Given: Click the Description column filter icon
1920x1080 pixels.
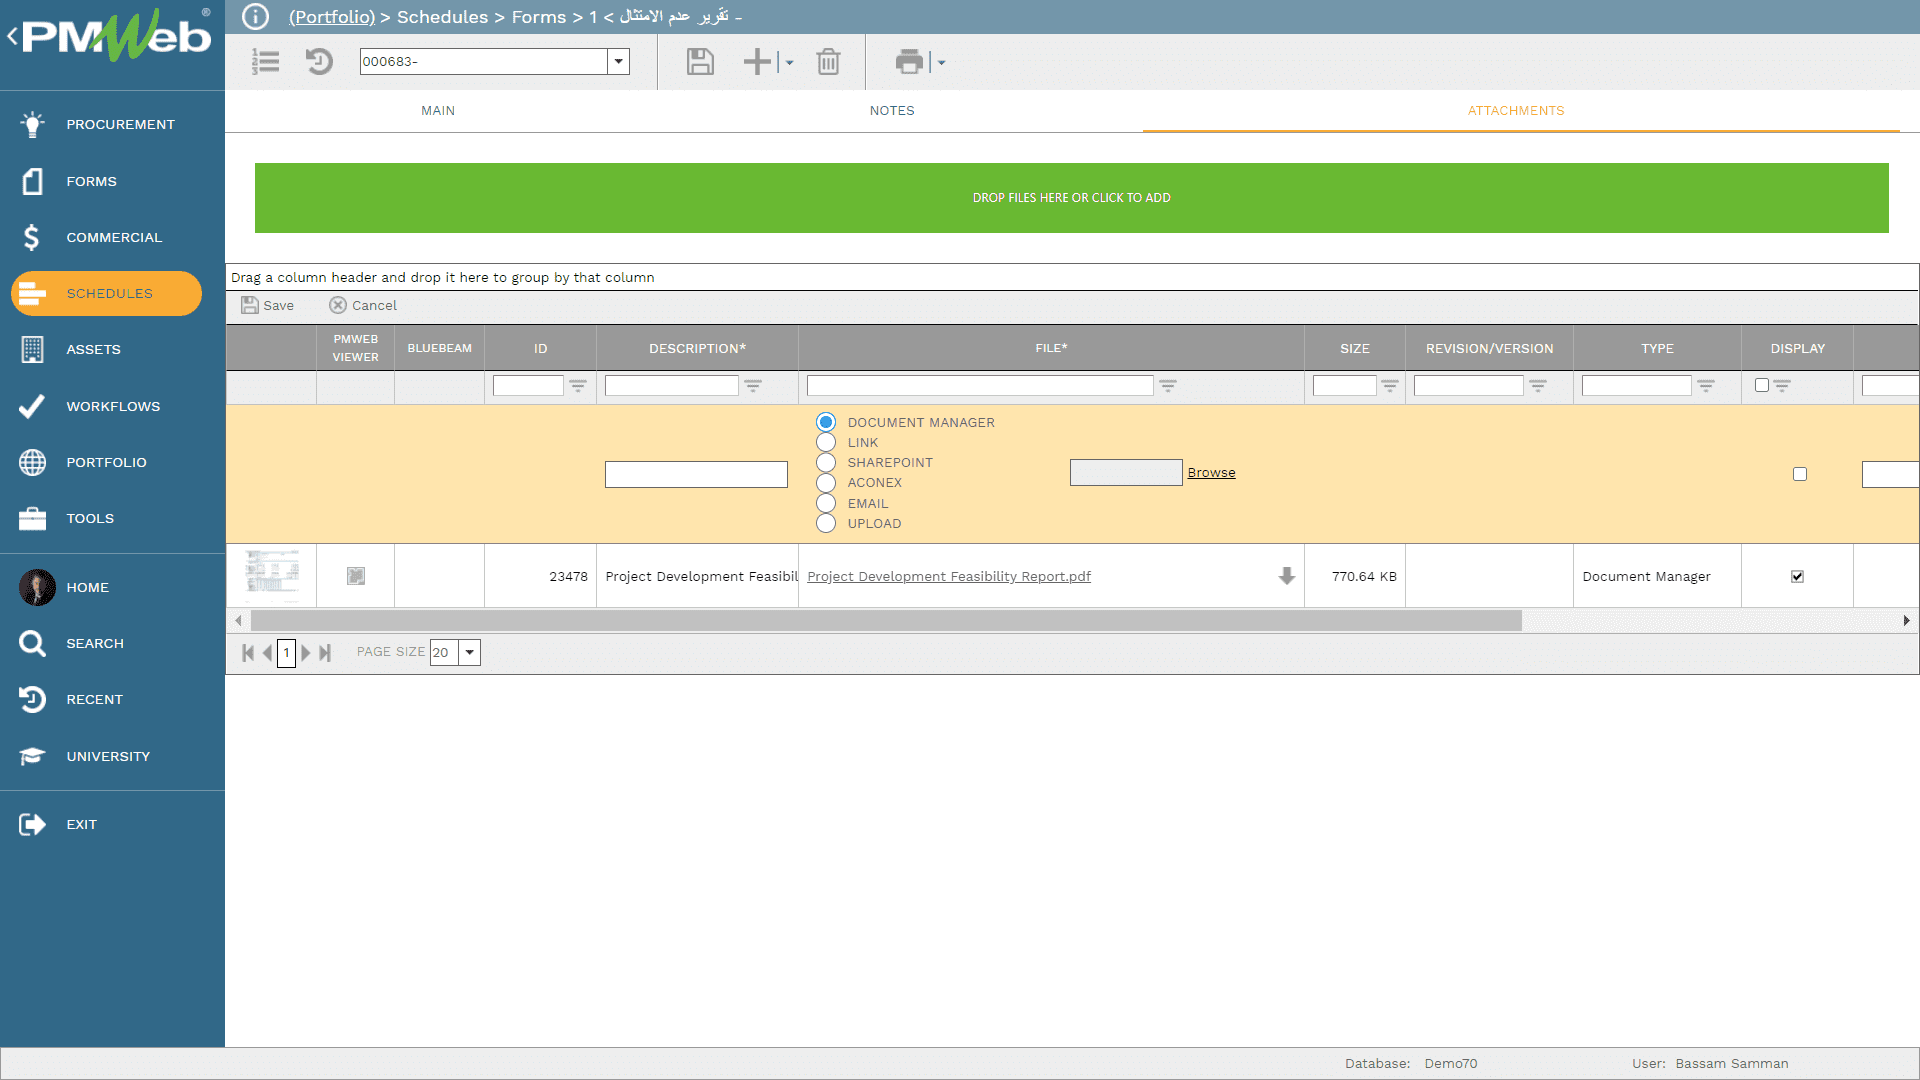Looking at the screenshot, I should (x=753, y=385).
